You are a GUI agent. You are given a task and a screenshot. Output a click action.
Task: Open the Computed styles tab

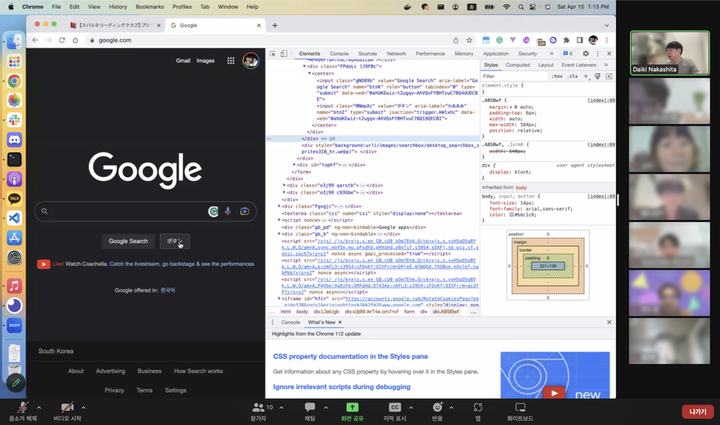click(518, 65)
